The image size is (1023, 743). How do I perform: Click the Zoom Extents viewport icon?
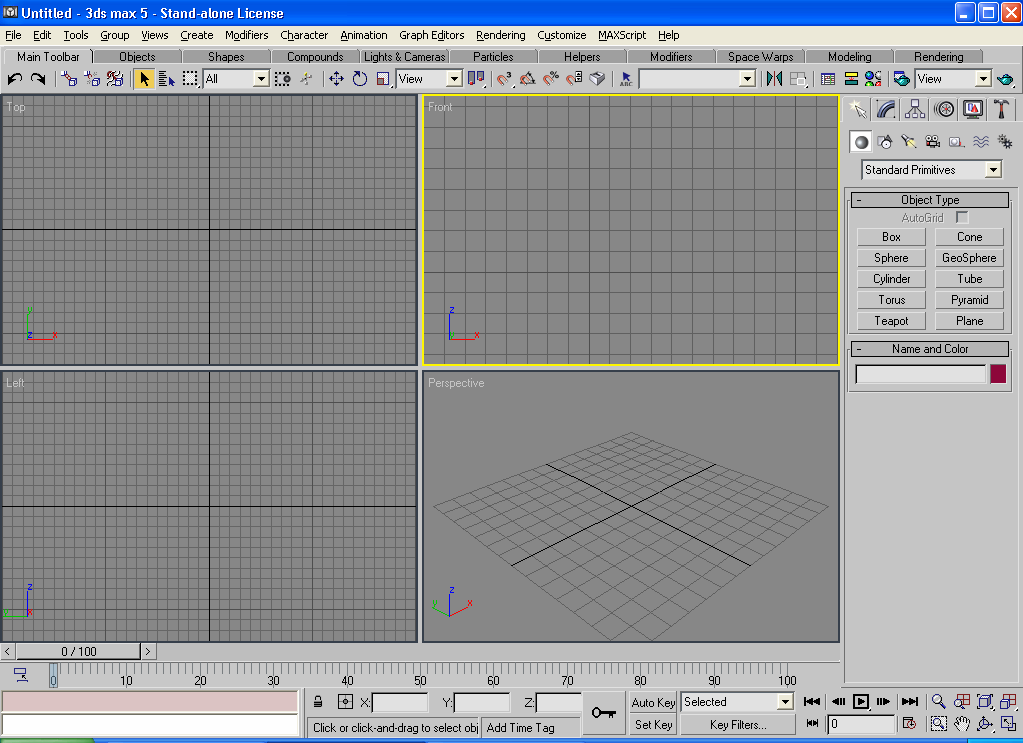[x=985, y=702]
